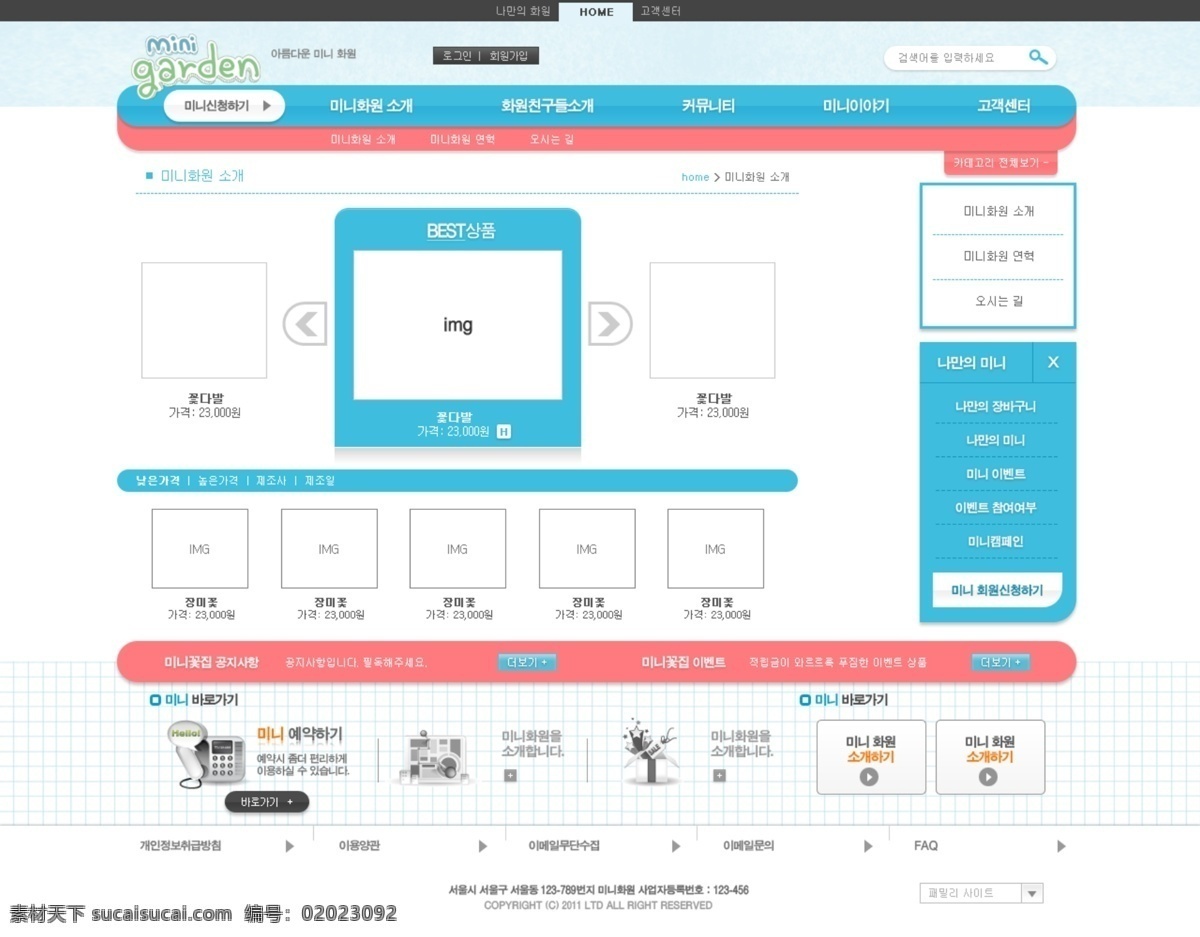This screenshot has width=1200, height=937.
Task: Click the 미니 회원신청하기 sidebar button
Action: 997,590
